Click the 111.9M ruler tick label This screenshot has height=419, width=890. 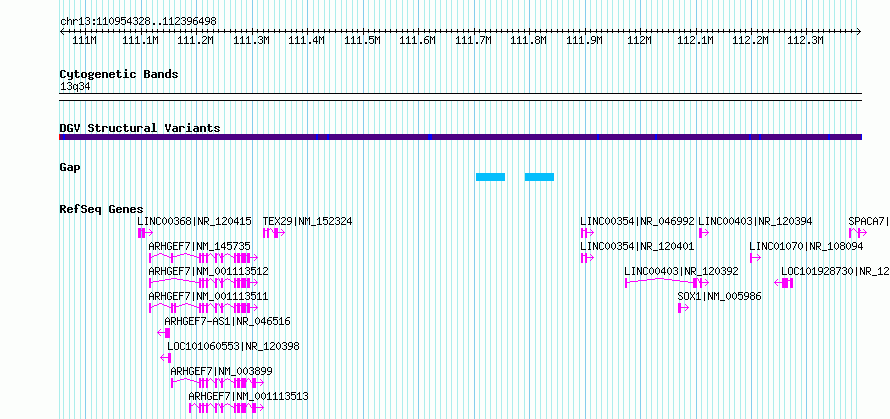coord(584,40)
